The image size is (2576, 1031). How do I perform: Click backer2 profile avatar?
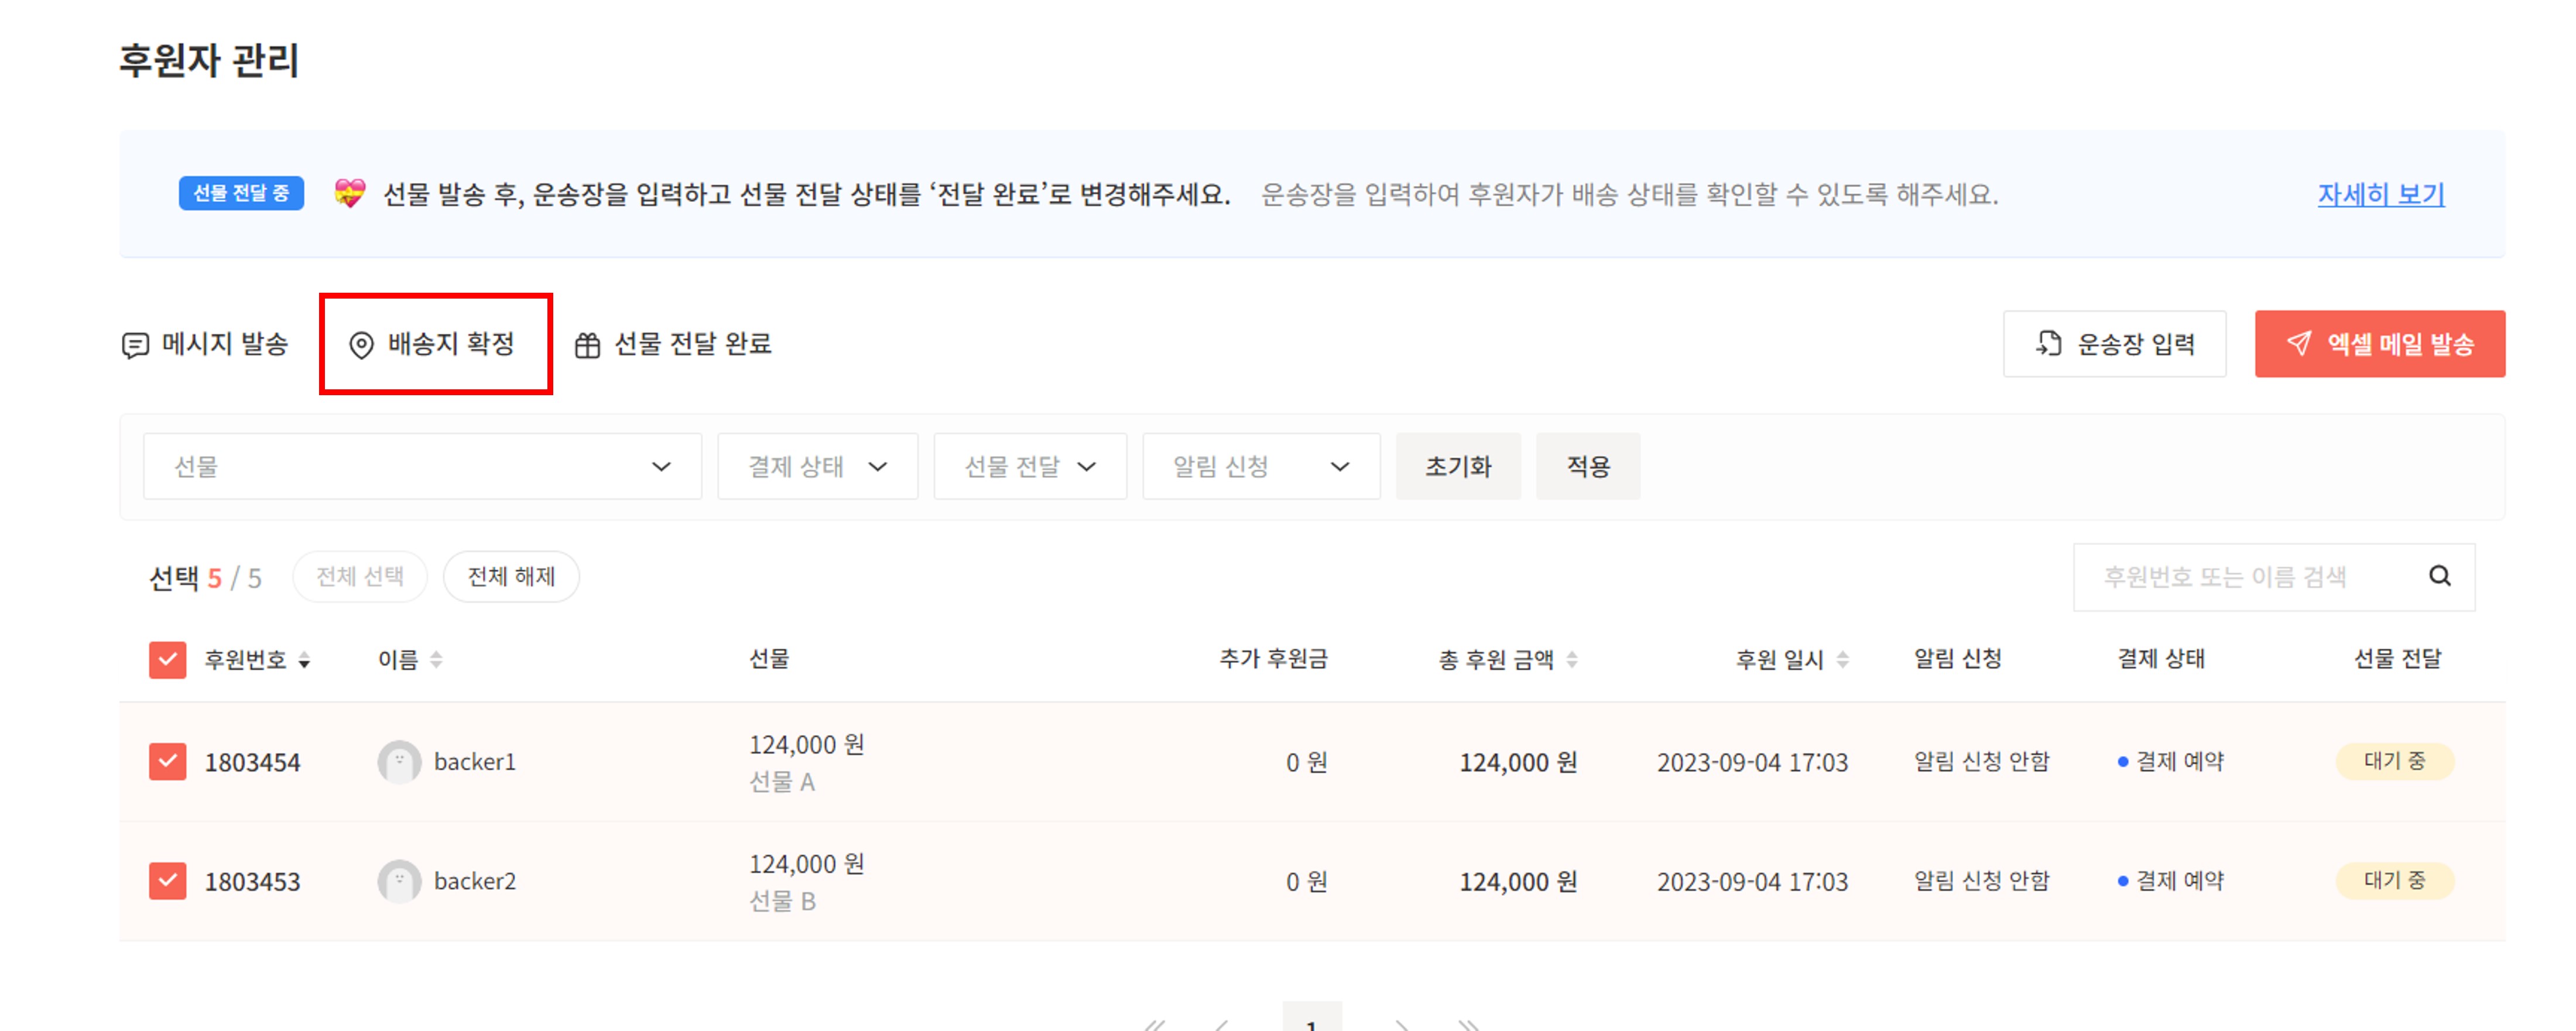[399, 881]
